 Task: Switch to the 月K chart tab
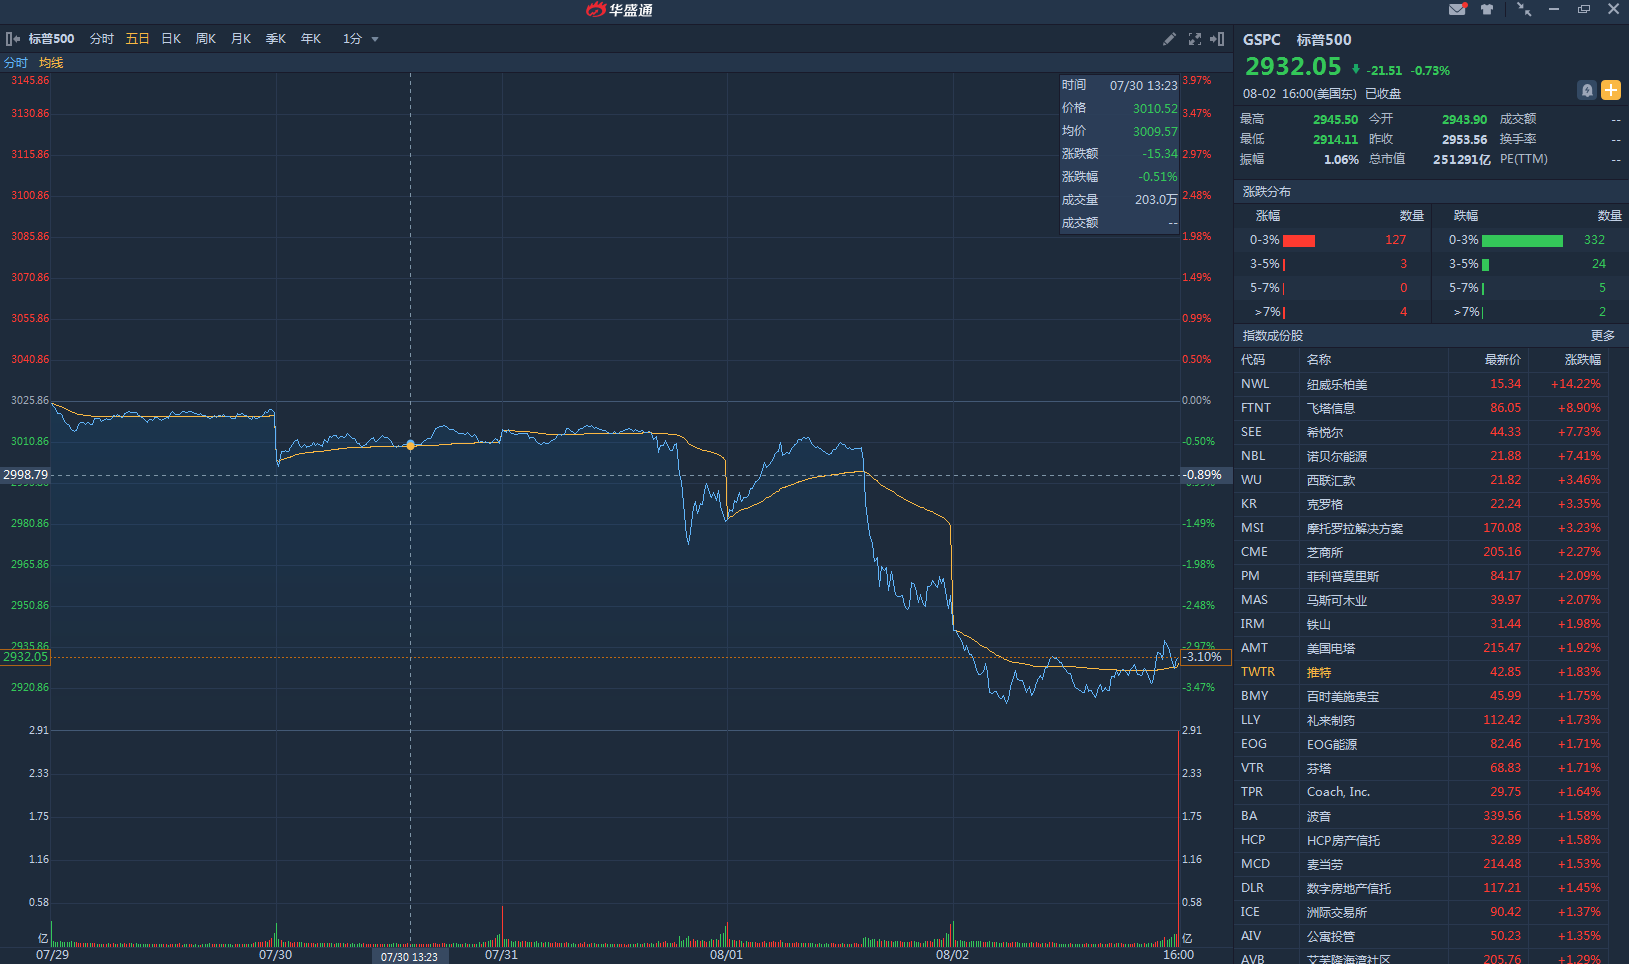pos(241,39)
